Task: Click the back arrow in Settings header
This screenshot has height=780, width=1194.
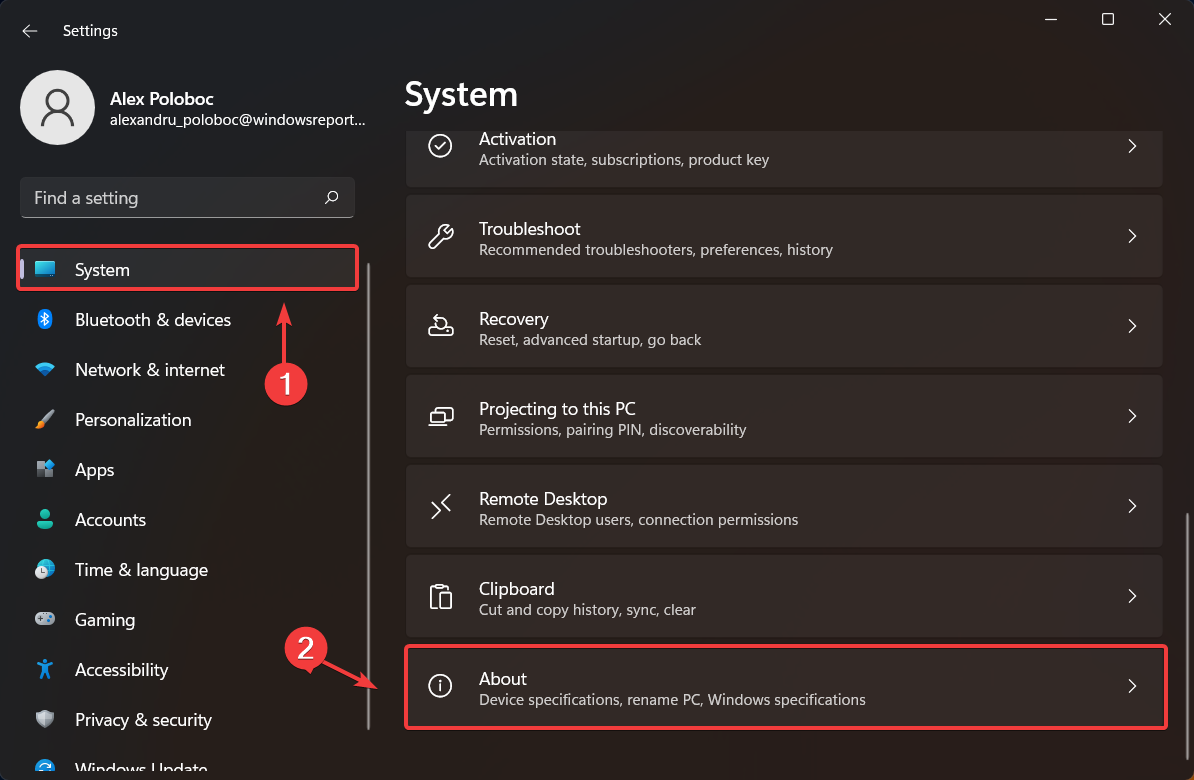Action: click(x=30, y=31)
